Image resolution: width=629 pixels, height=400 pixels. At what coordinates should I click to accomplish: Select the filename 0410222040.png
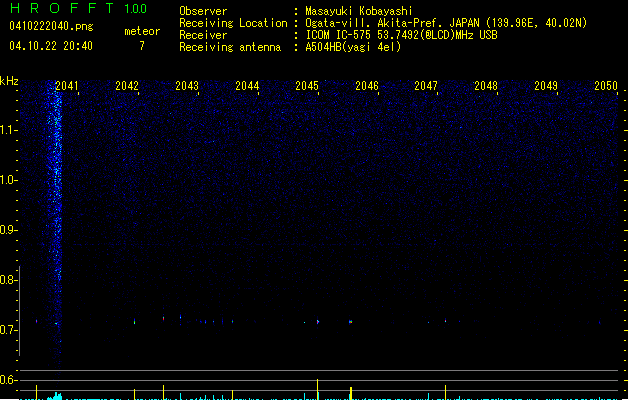(x=51, y=26)
